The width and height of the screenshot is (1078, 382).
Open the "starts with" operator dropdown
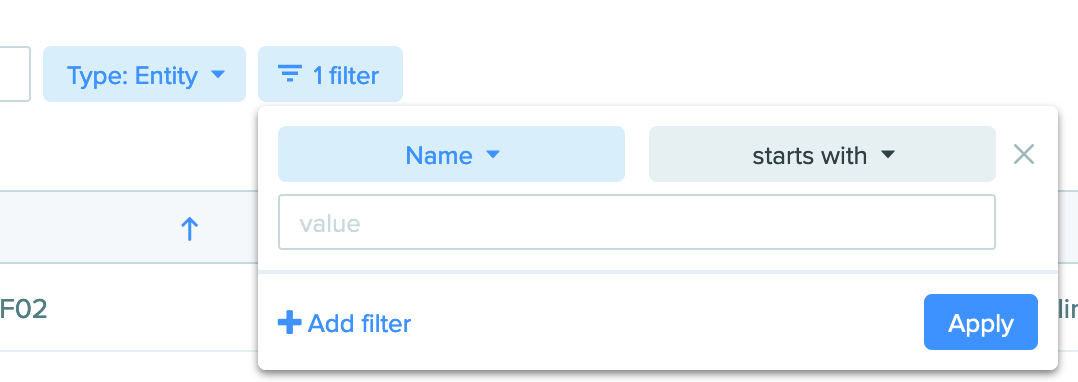pyautogui.click(x=822, y=154)
